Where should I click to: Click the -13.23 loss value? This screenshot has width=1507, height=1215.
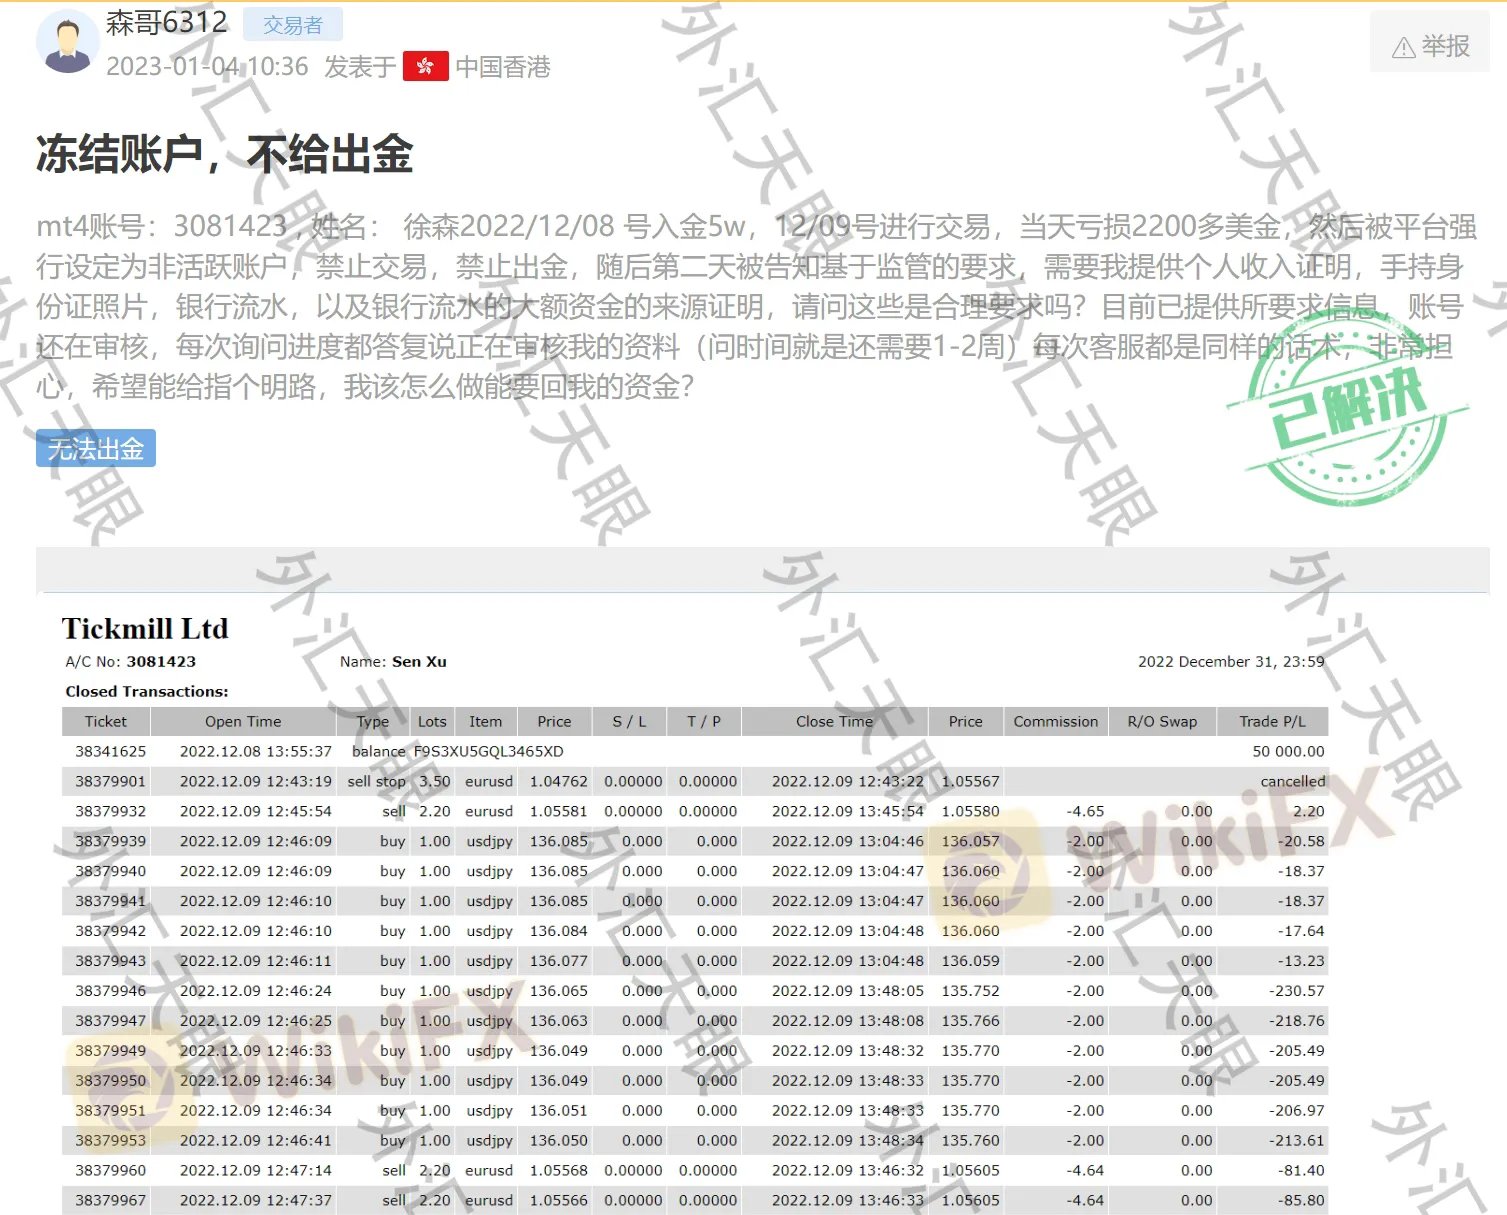click(x=1301, y=961)
